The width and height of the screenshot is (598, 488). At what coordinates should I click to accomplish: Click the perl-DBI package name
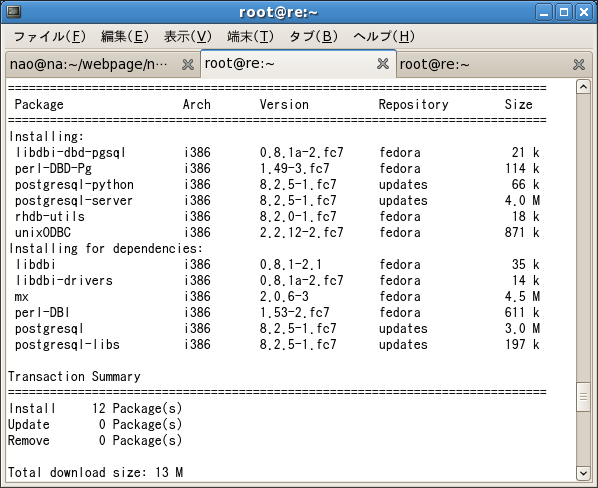42,313
